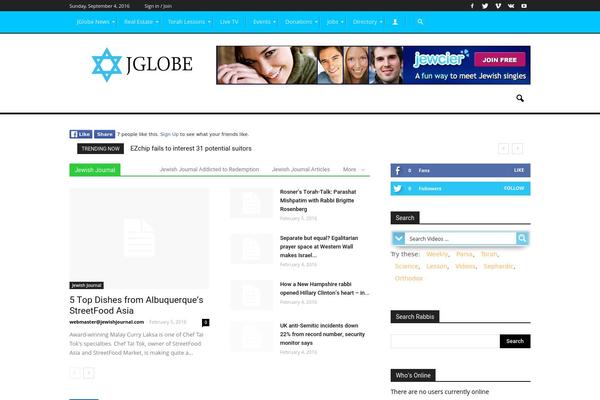Open EZchip fails to interest trending headline
This screenshot has width=600, height=400.
tap(191, 149)
